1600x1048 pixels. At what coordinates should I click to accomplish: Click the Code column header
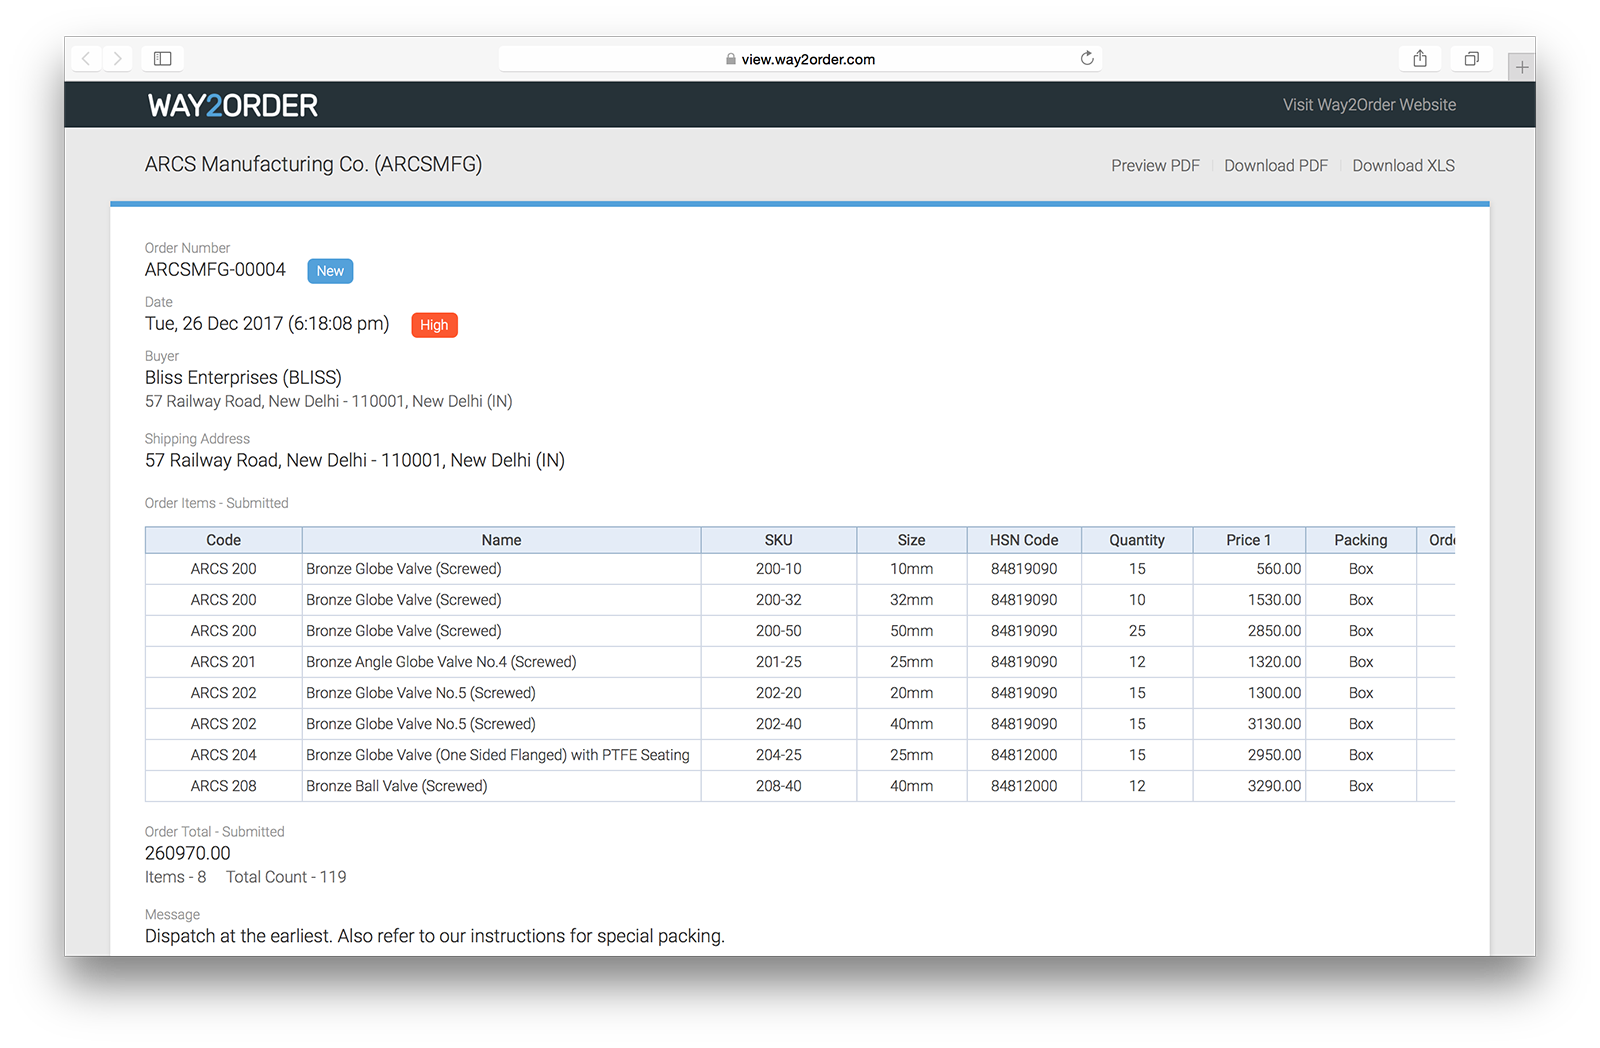click(x=224, y=540)
